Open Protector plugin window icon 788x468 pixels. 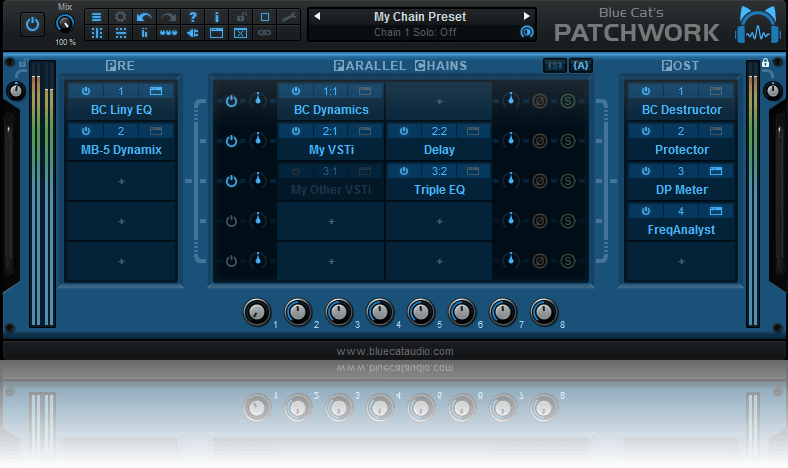(x=716, y=131)
